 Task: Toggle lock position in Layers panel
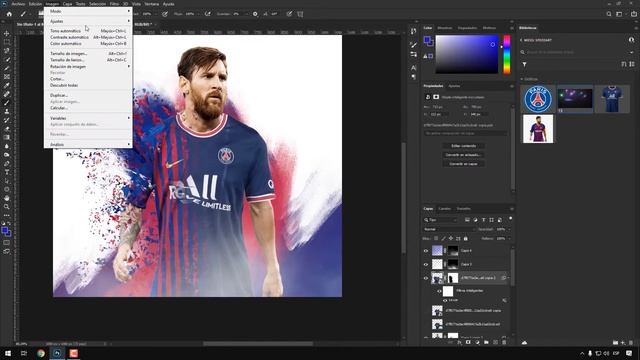pos(451,238)
